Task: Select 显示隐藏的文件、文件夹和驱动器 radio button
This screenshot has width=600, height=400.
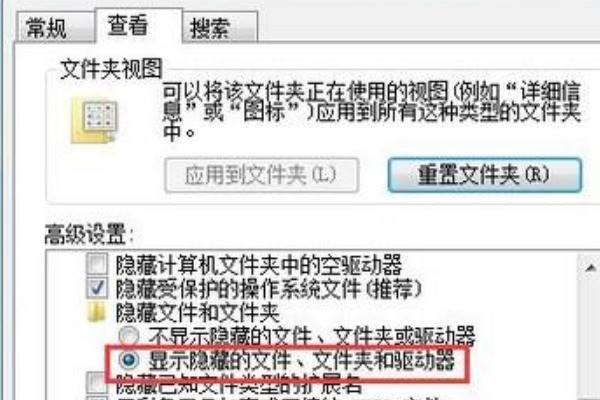Action: 129,360
